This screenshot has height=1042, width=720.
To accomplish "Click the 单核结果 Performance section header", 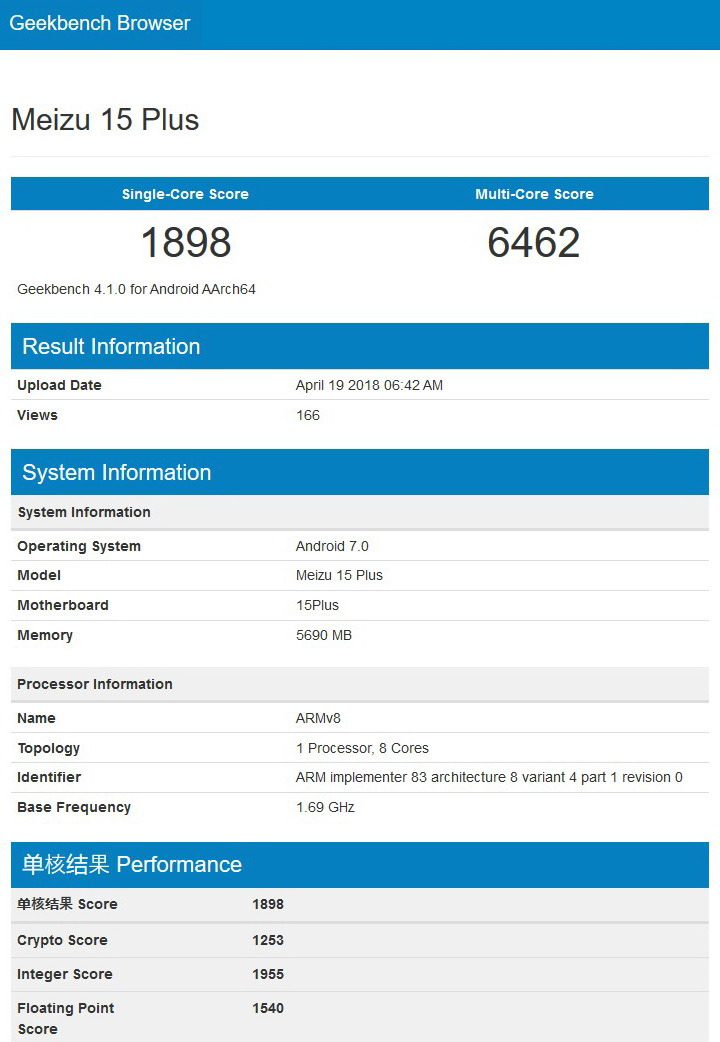I will [x=360, y=865].
